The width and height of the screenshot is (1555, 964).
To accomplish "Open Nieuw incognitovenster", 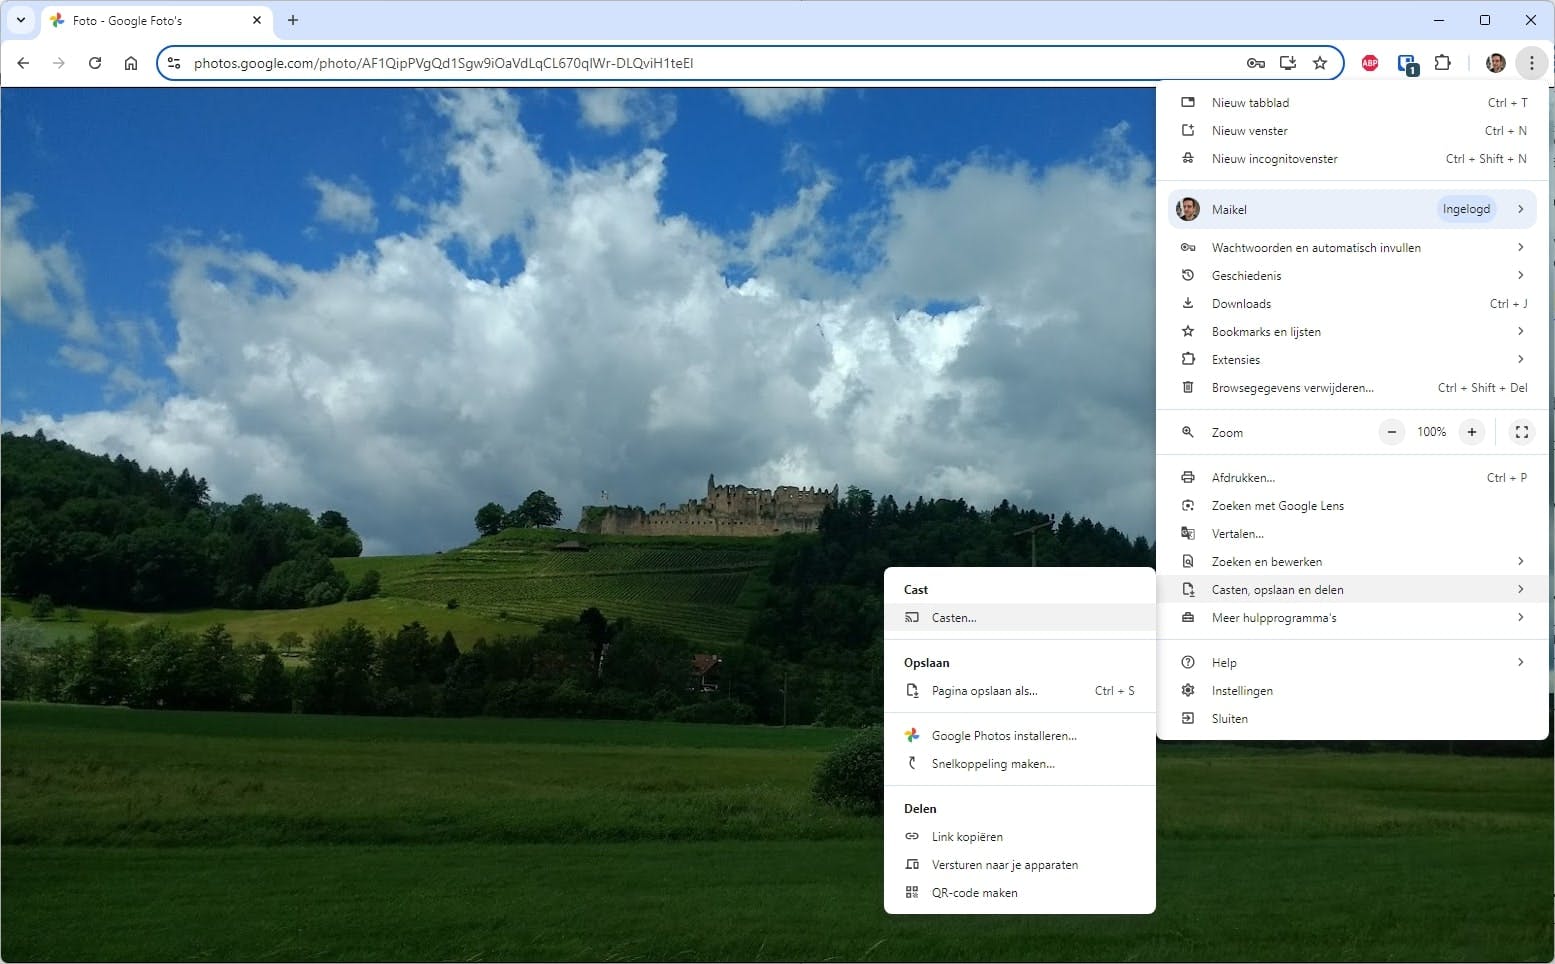I will pyautogui.click(x=1352, y=158).
